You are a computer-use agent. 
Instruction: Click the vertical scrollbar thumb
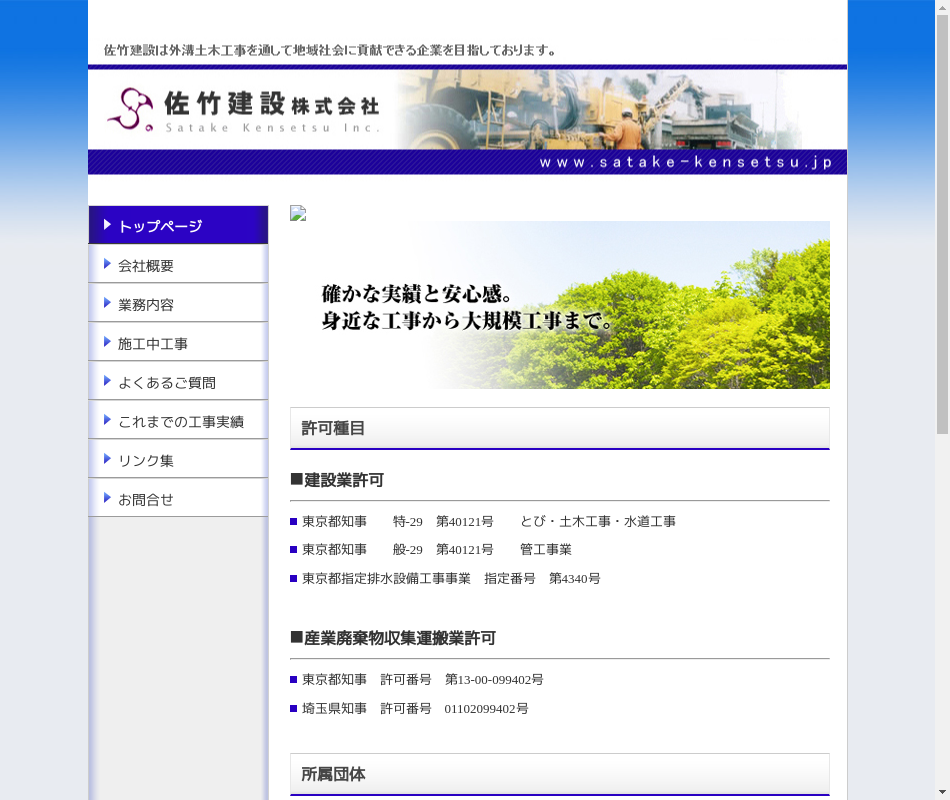coord(942,220)
